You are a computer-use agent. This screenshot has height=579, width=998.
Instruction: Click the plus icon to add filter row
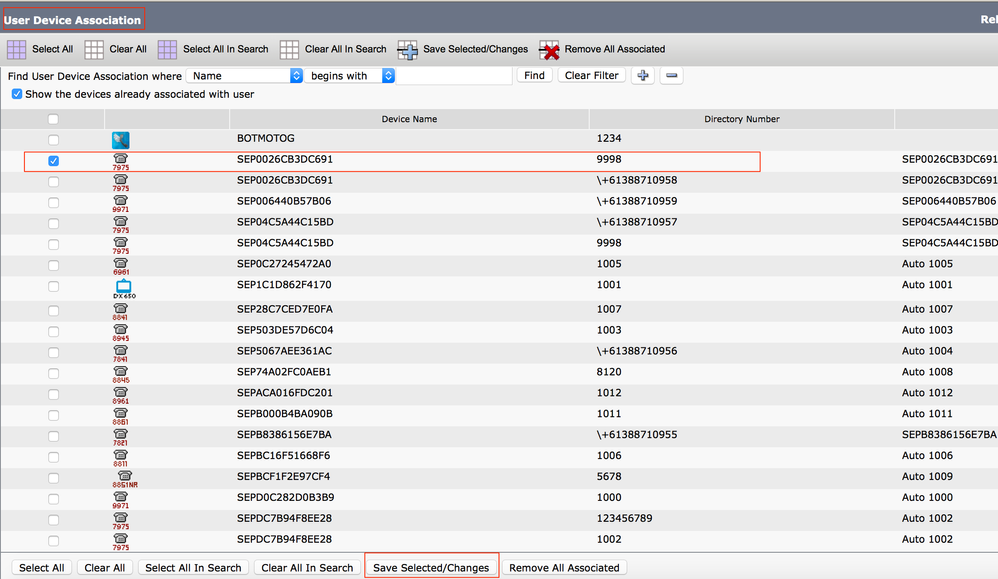[643, 76]
